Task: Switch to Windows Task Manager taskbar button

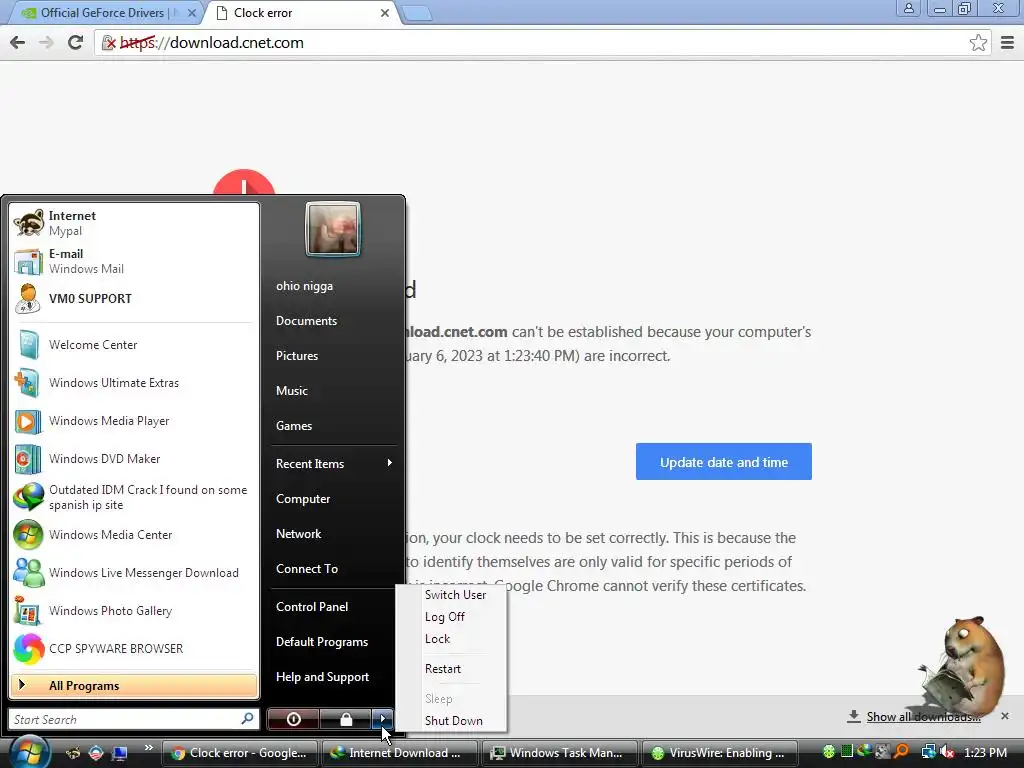Action: coord(559,753)
